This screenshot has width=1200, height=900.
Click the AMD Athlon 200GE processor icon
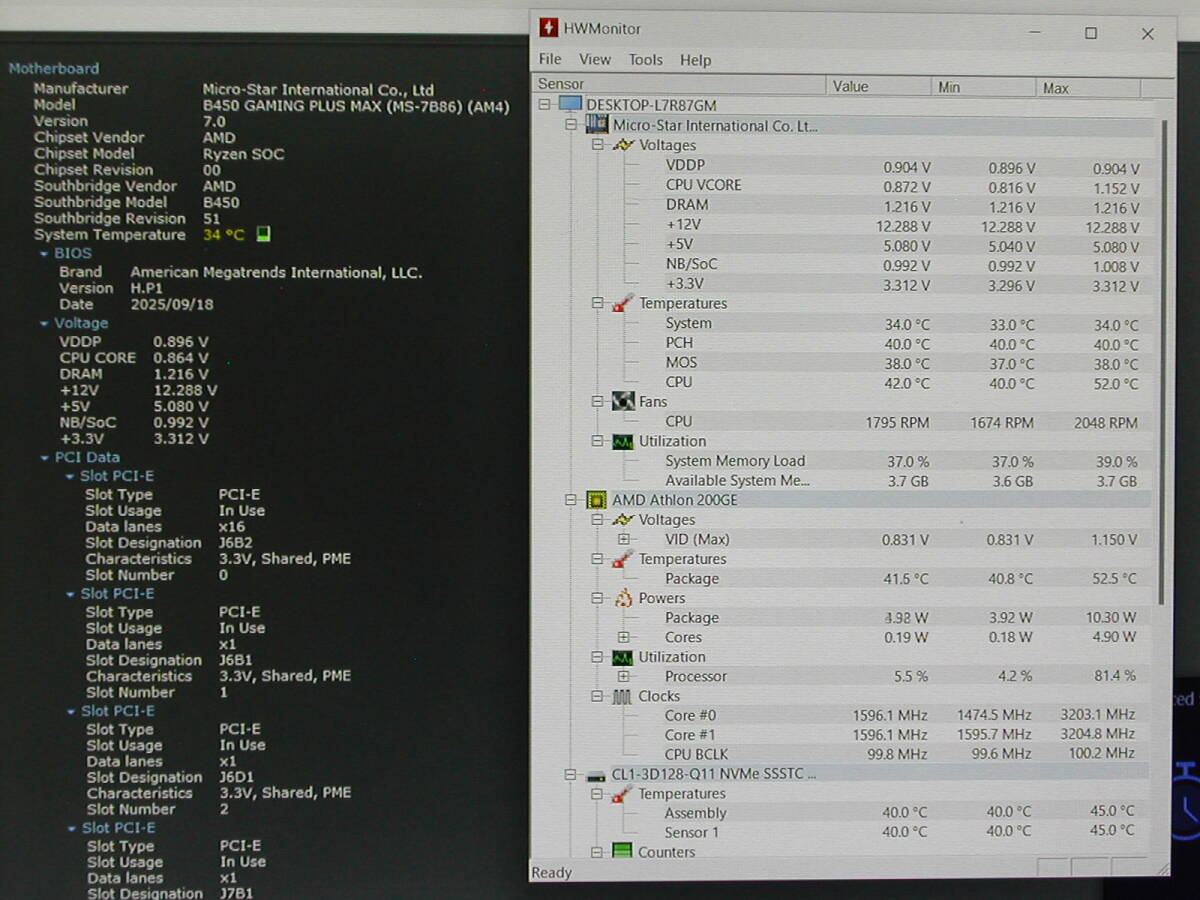(x=596, y=499)
